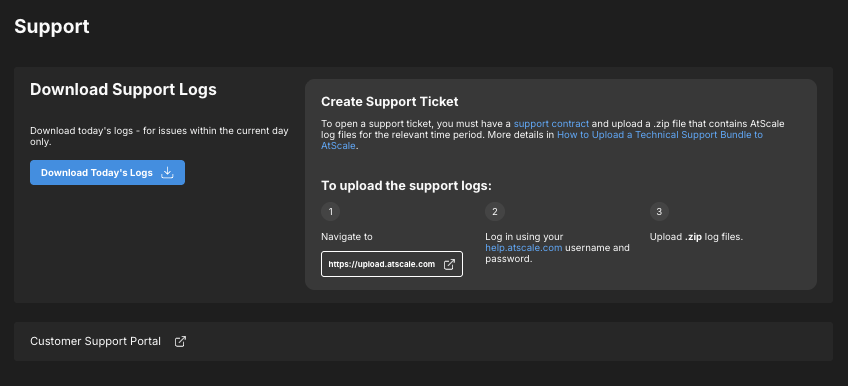Click 'Upload .zip log files.' text
Screen dimensions: 848x386
point(696,236)
